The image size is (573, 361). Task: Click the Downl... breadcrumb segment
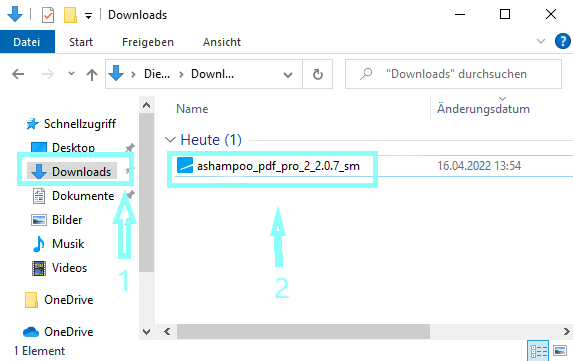212,74
